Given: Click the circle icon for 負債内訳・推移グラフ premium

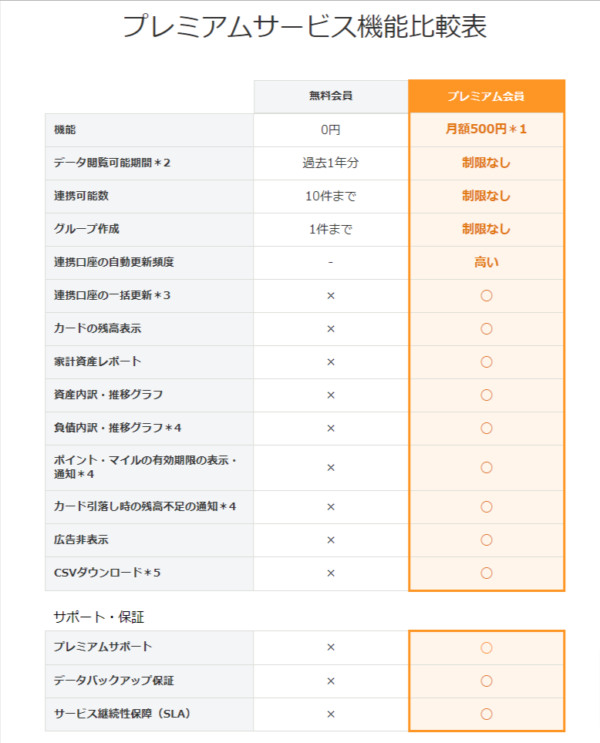Looking at the screenshot, I should pyautogui.click(x=486, y=428).
